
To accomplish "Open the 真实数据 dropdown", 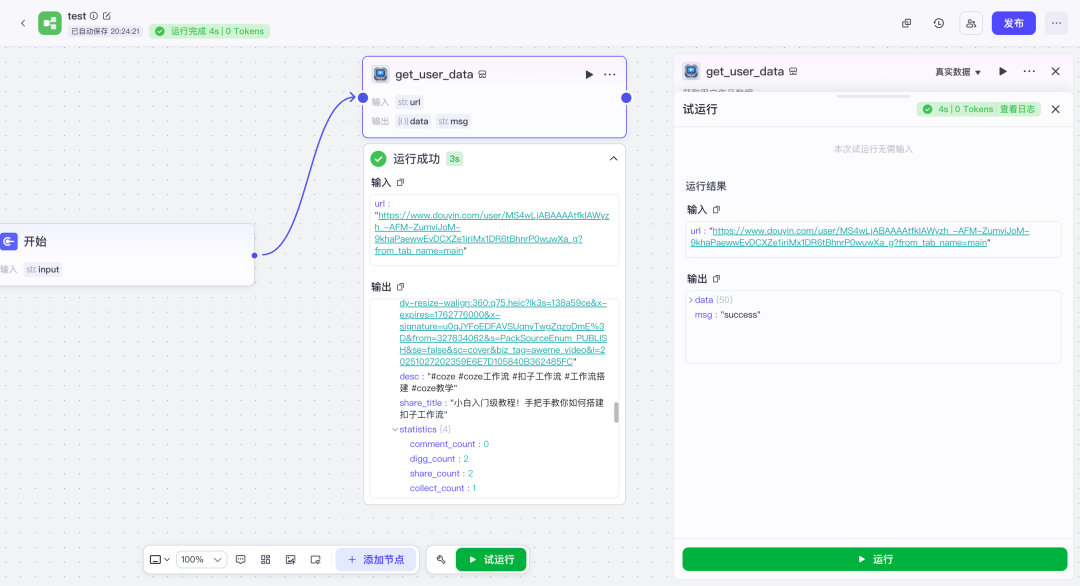I will (x=958, y=72).
